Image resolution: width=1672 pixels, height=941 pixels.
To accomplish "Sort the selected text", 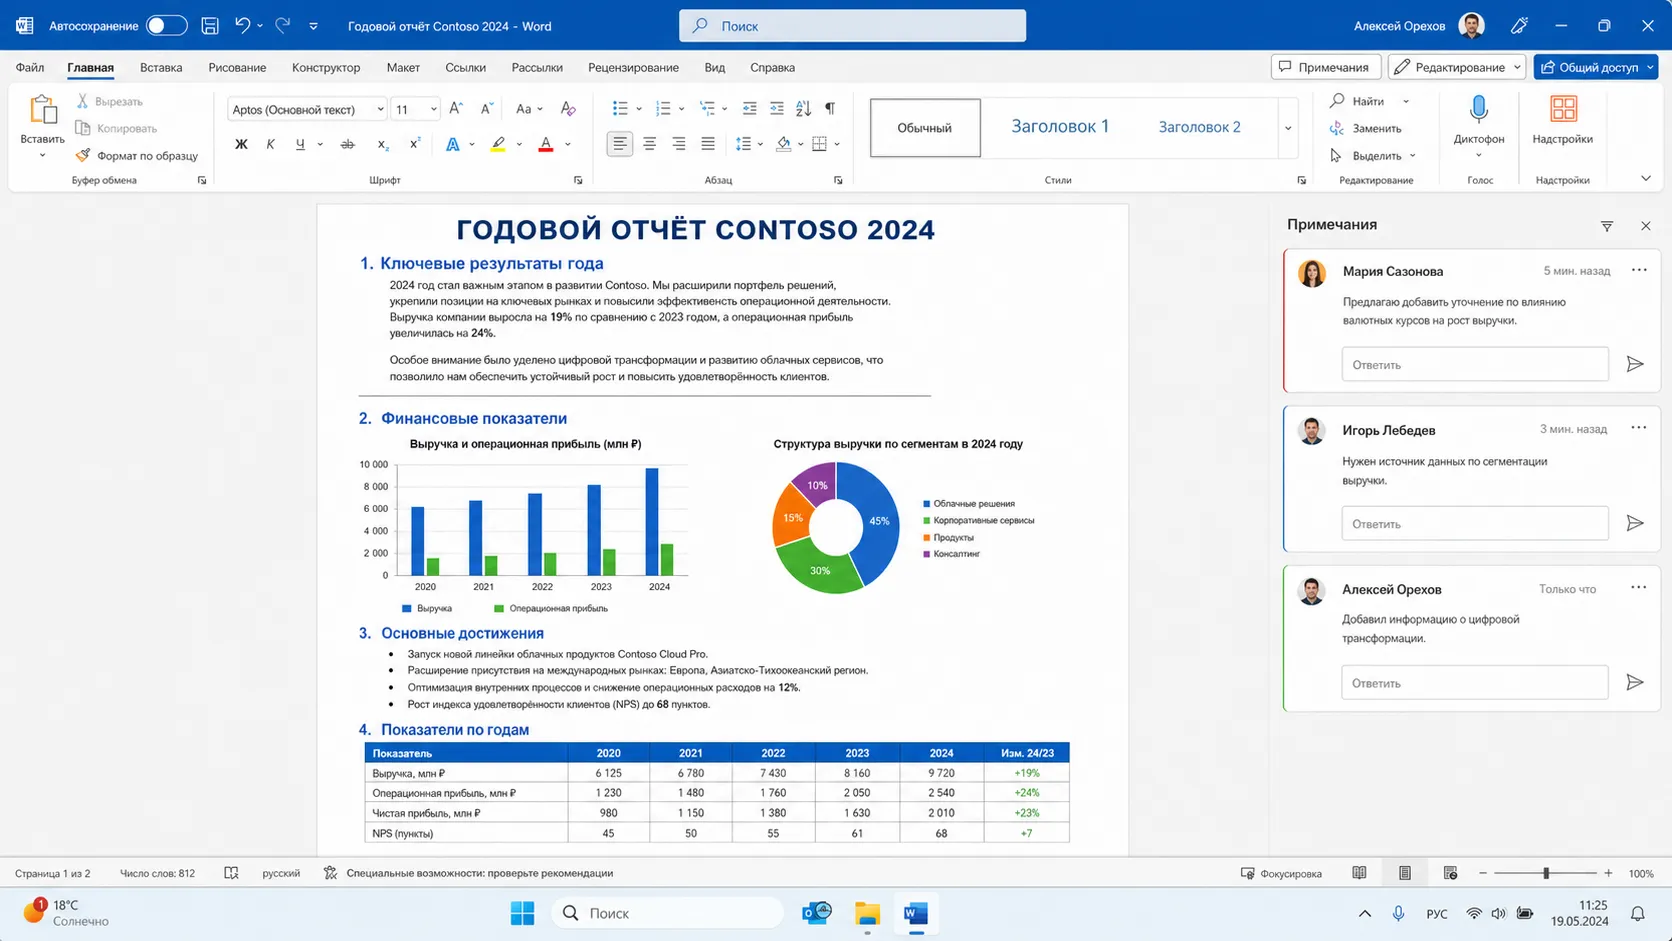I will point(803,108).
